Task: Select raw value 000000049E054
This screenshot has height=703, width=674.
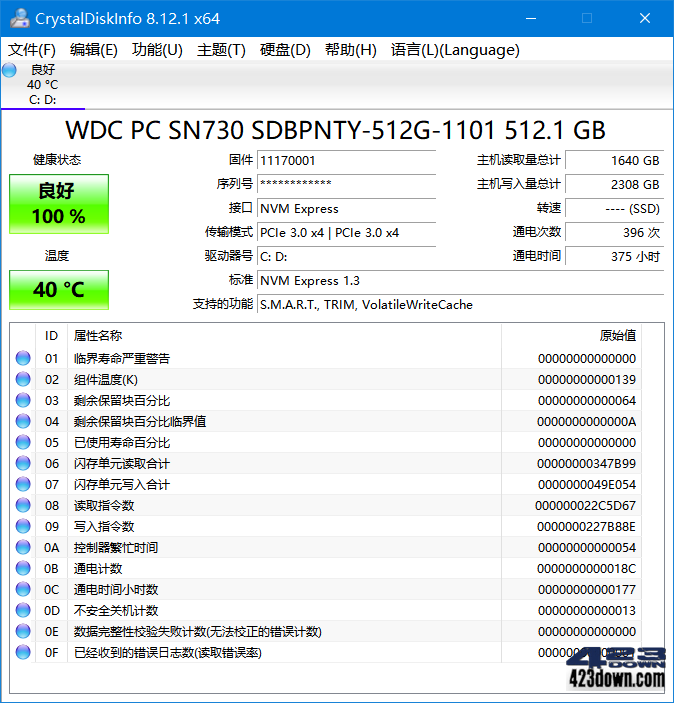Action: (587, 485)
